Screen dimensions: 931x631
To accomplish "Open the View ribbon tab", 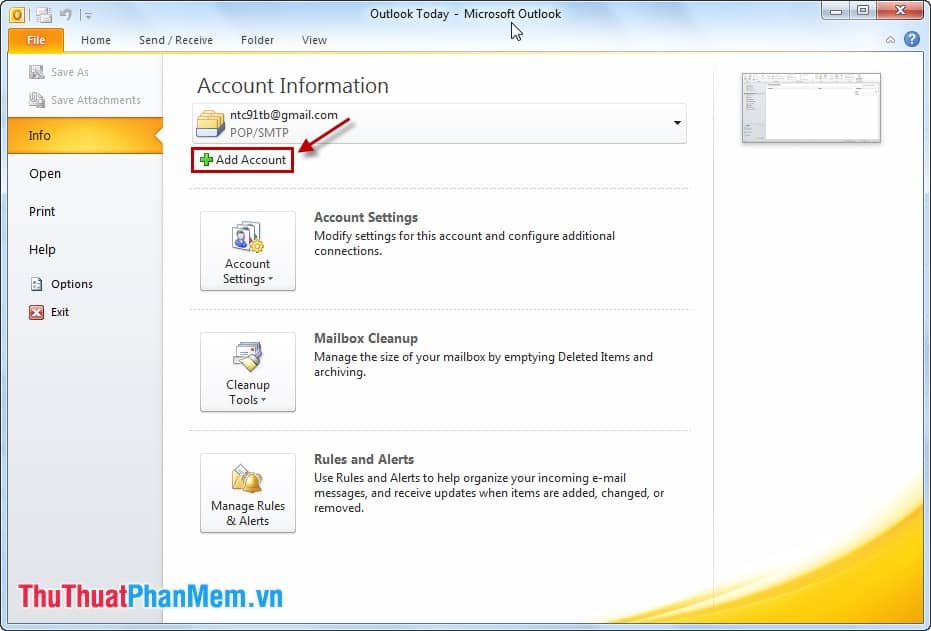I will pyautogui.click(x=314, y=40).
